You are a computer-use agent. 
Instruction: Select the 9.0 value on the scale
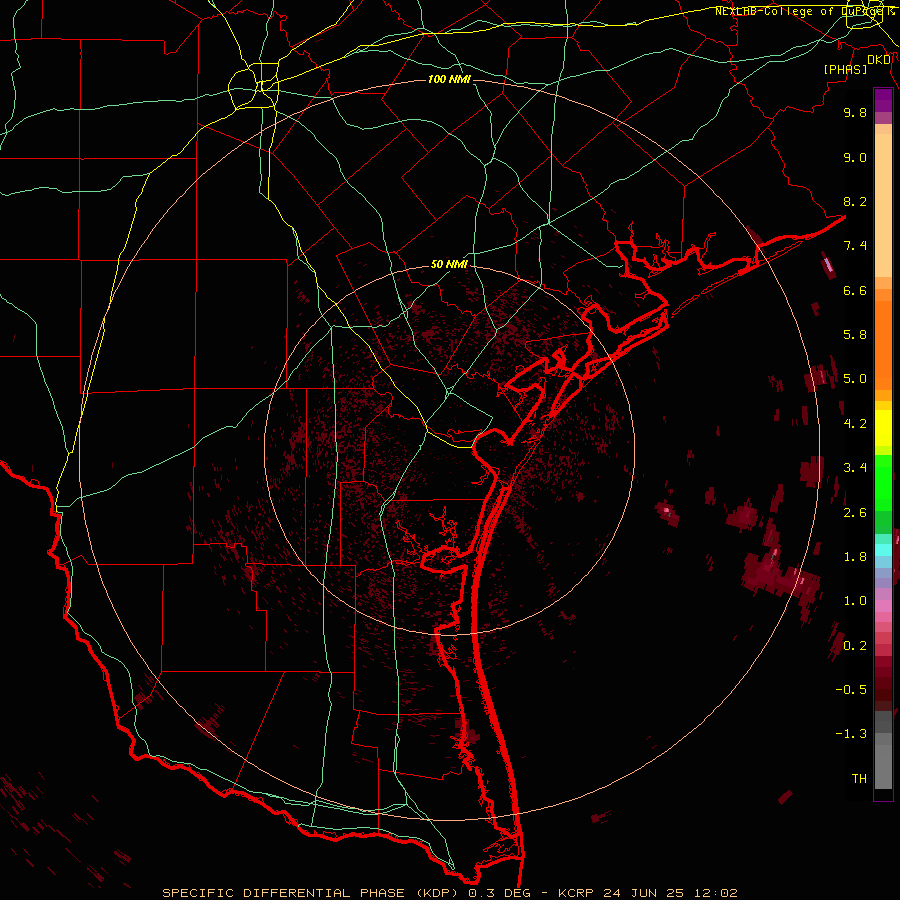tap(855, 157)
